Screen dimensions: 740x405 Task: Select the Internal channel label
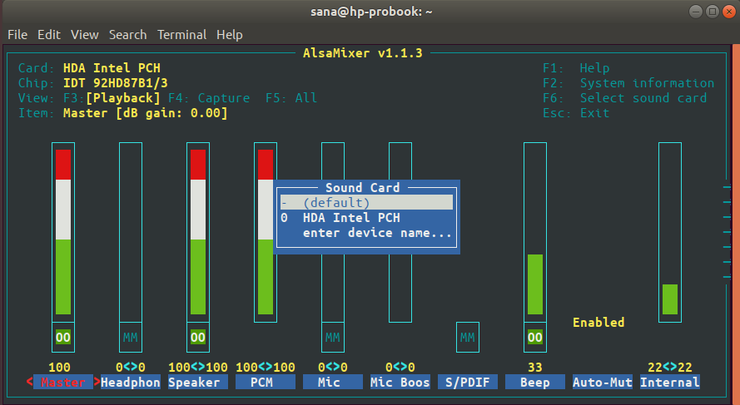670,382
